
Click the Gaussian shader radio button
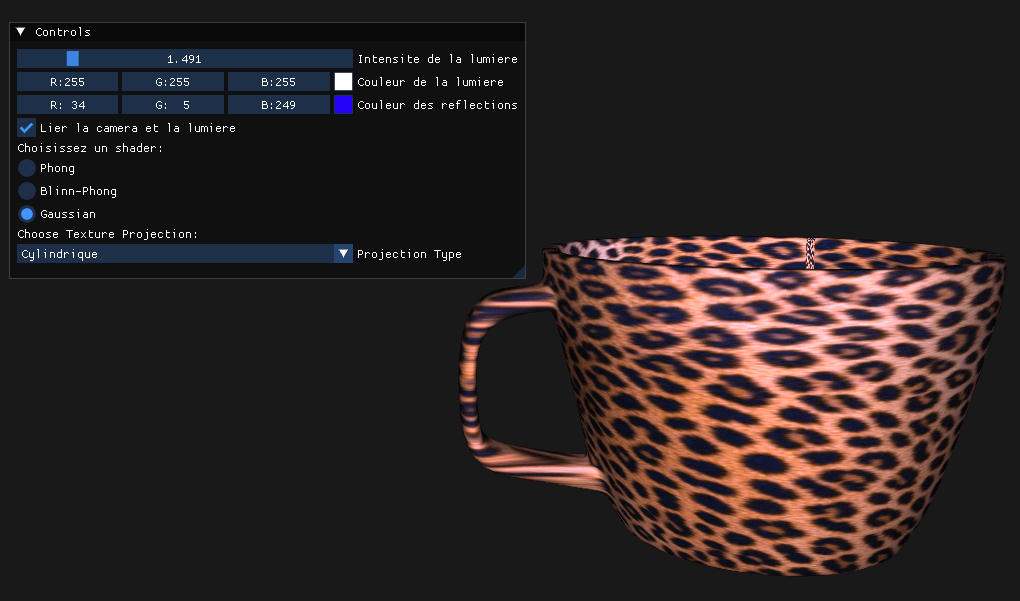(x=27, y=214)
